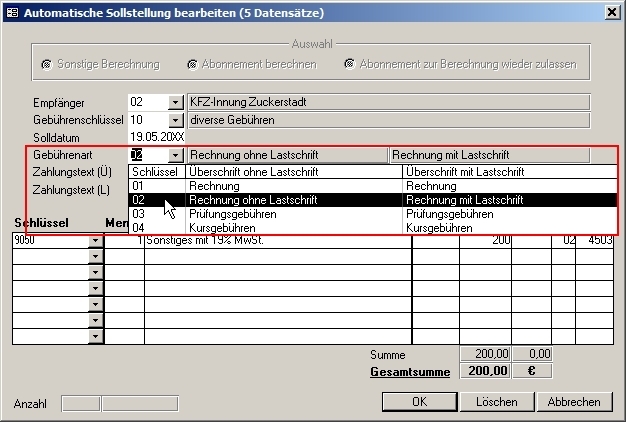Close the dialog with the X button
The width and height of the screenshot is (626, 422).
coord(611,12)
